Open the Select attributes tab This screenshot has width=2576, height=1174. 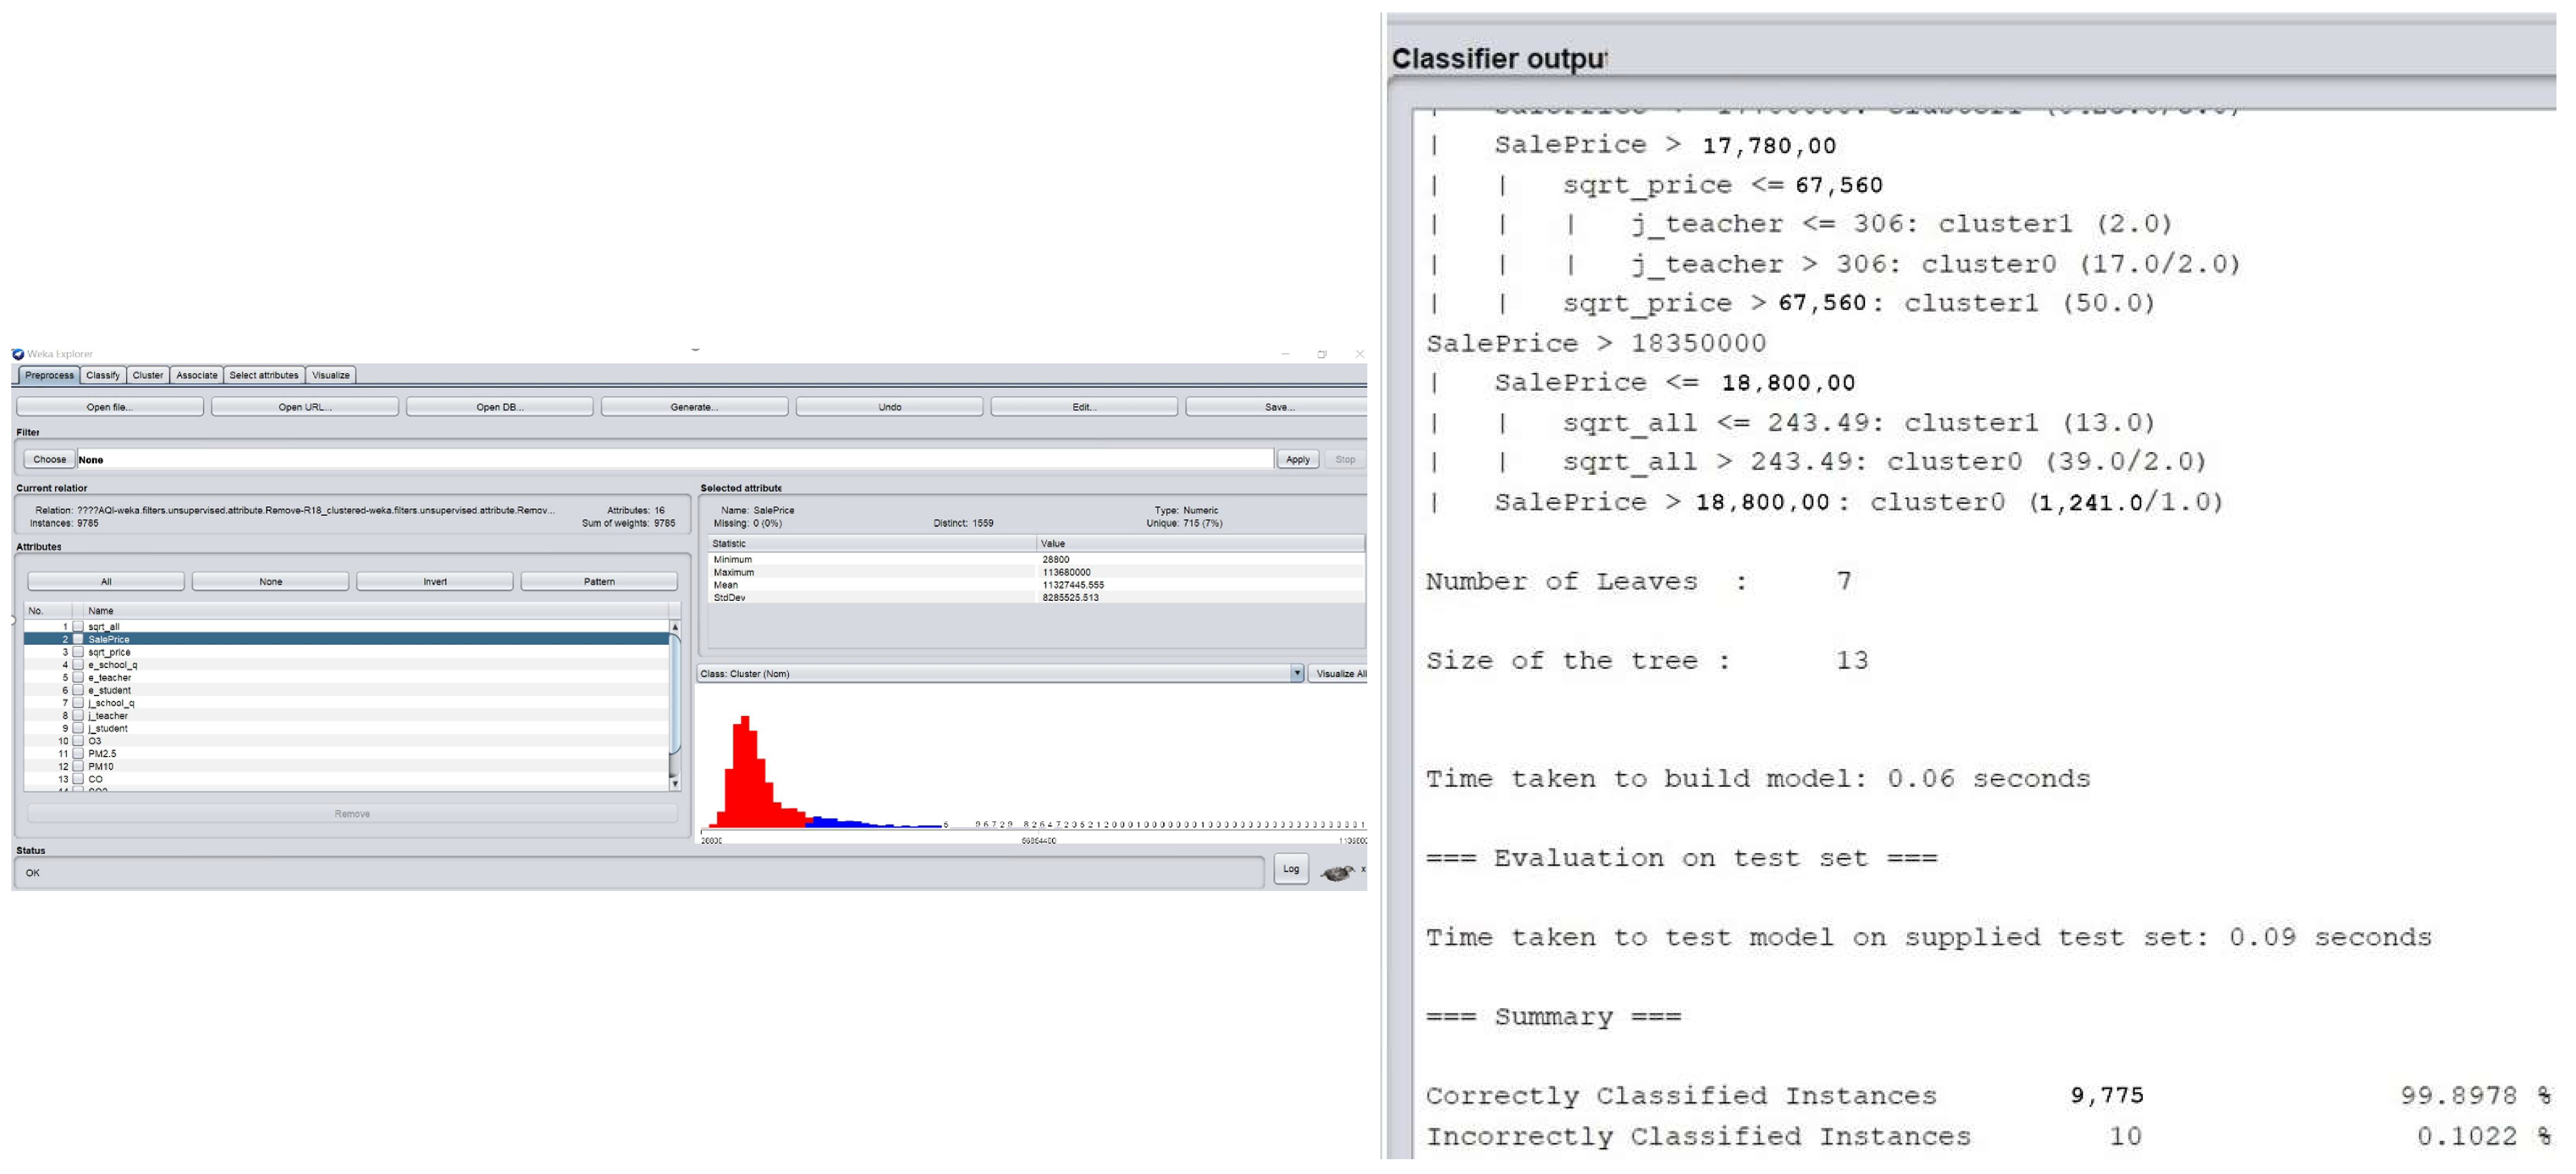pyautogui.click(x=263, y=376)
